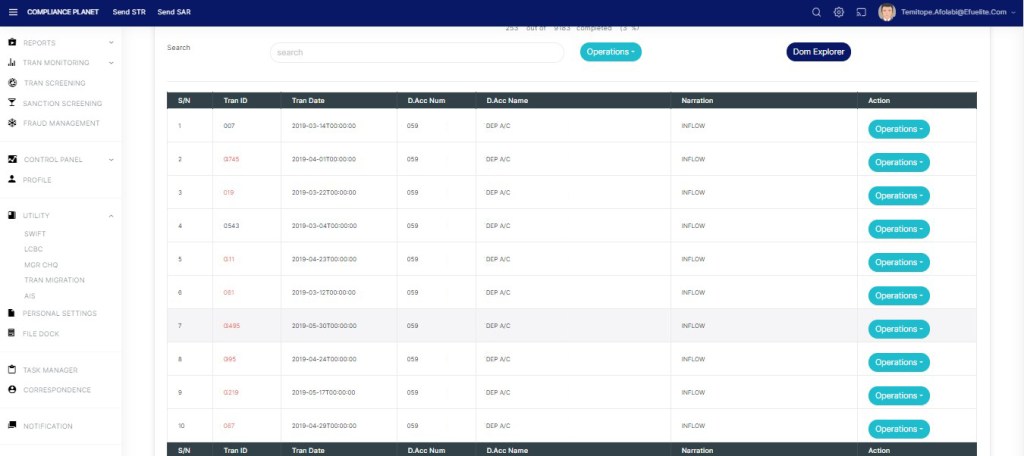Open Operations dropdown for row 1

click(x=898, y=129)
